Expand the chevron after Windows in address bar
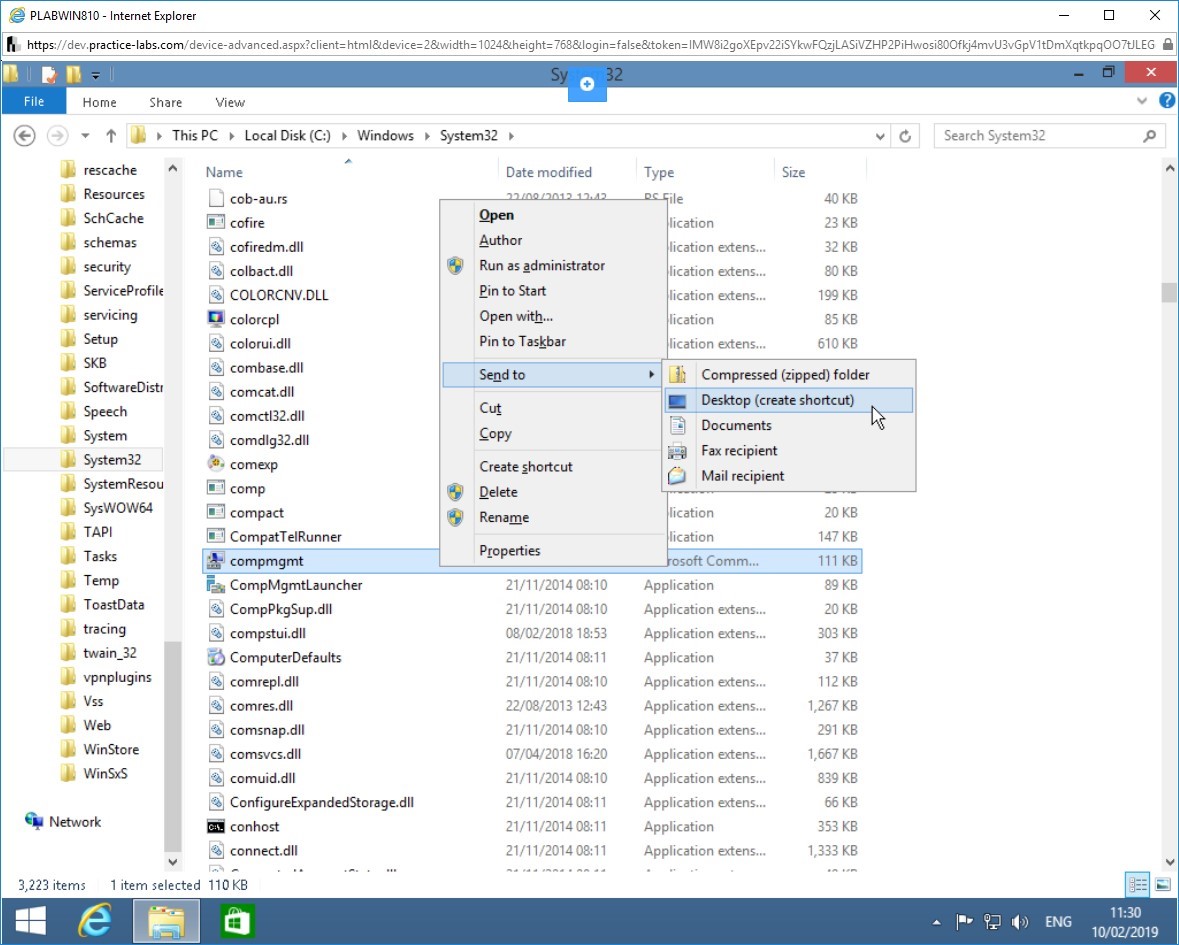The height and width of the screenshot is (945, 1179). pos(427,136)
